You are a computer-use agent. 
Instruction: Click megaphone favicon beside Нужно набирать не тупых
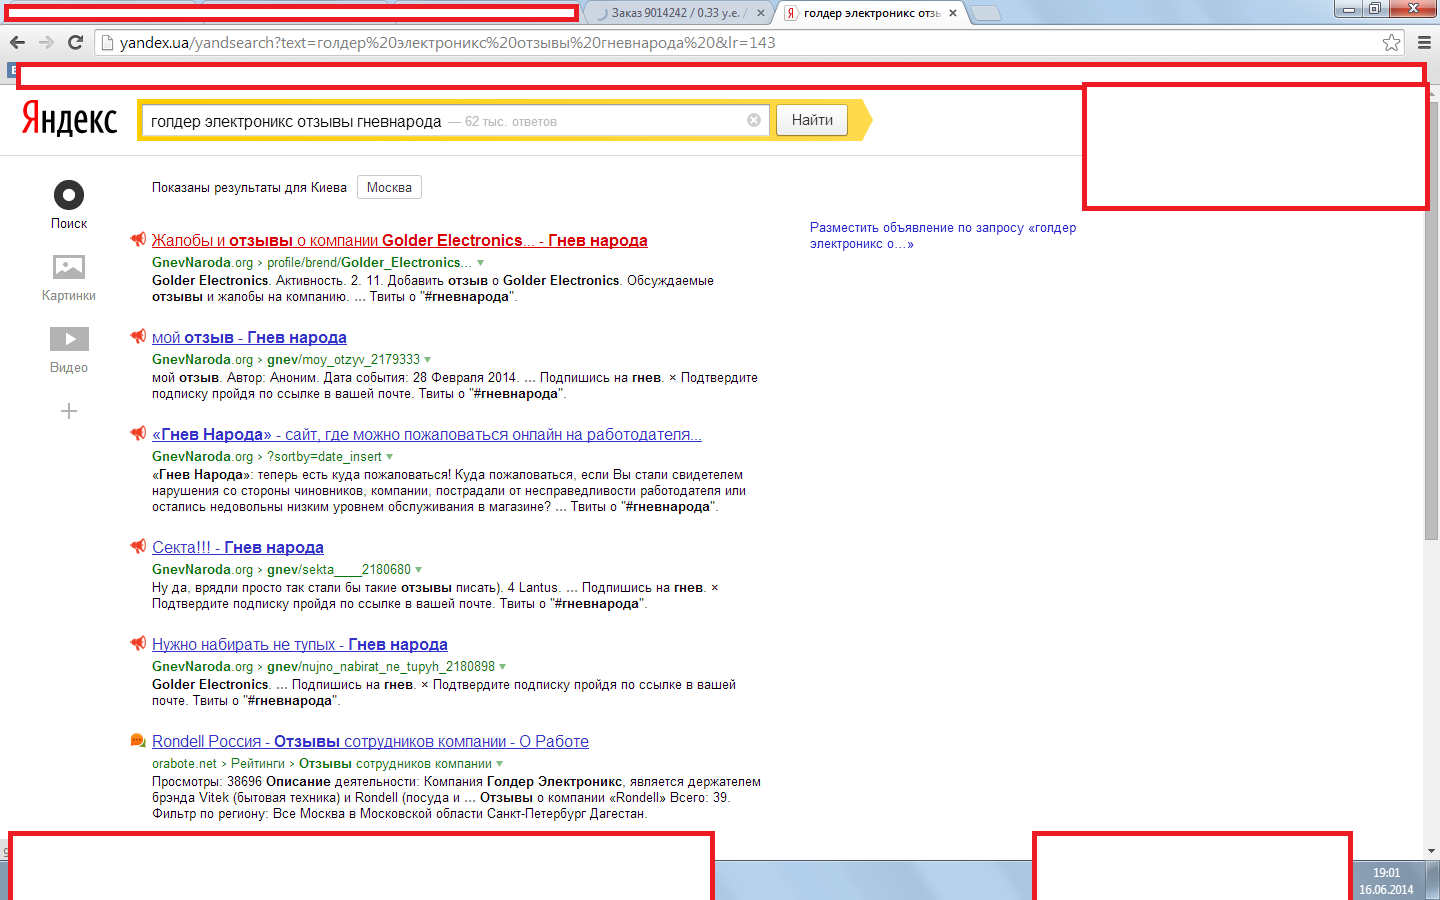[138, 643]
